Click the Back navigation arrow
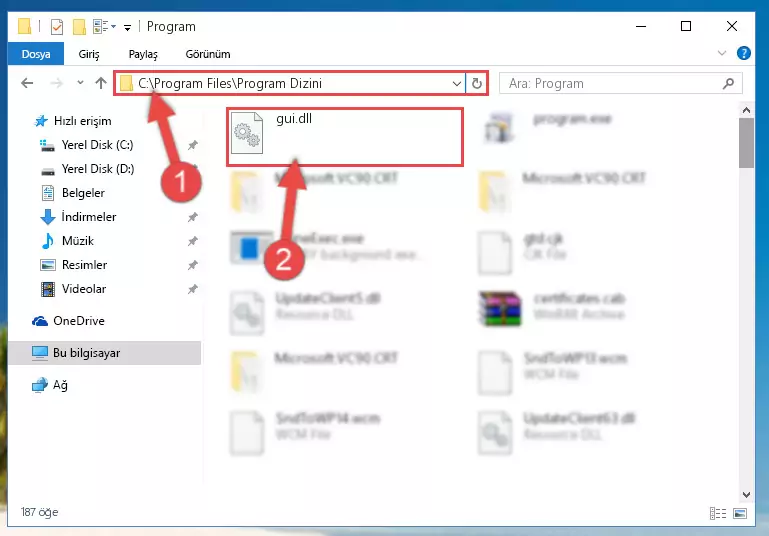 (x=27, y=83)
